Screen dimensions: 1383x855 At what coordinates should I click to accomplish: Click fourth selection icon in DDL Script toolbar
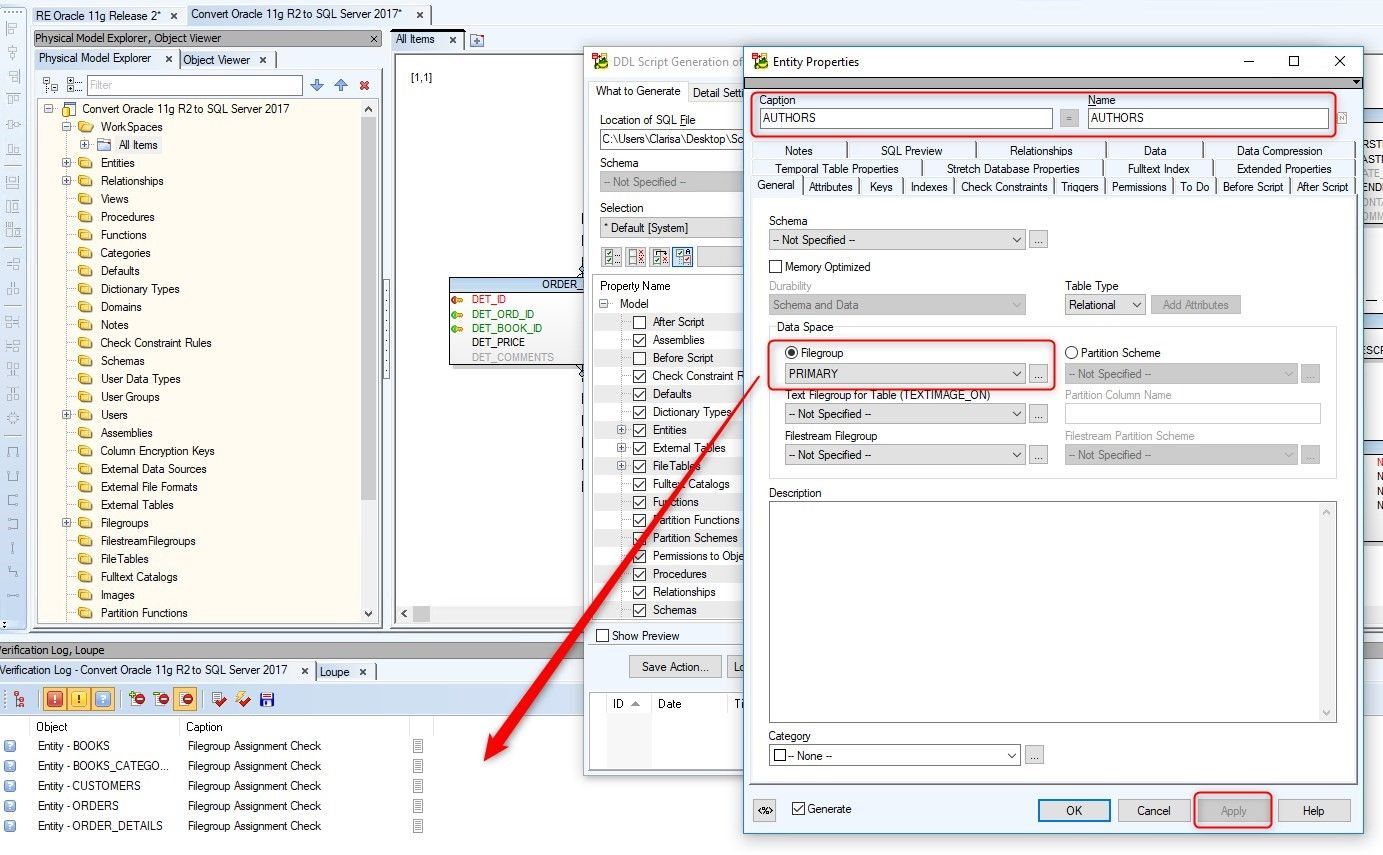point(683,257)
